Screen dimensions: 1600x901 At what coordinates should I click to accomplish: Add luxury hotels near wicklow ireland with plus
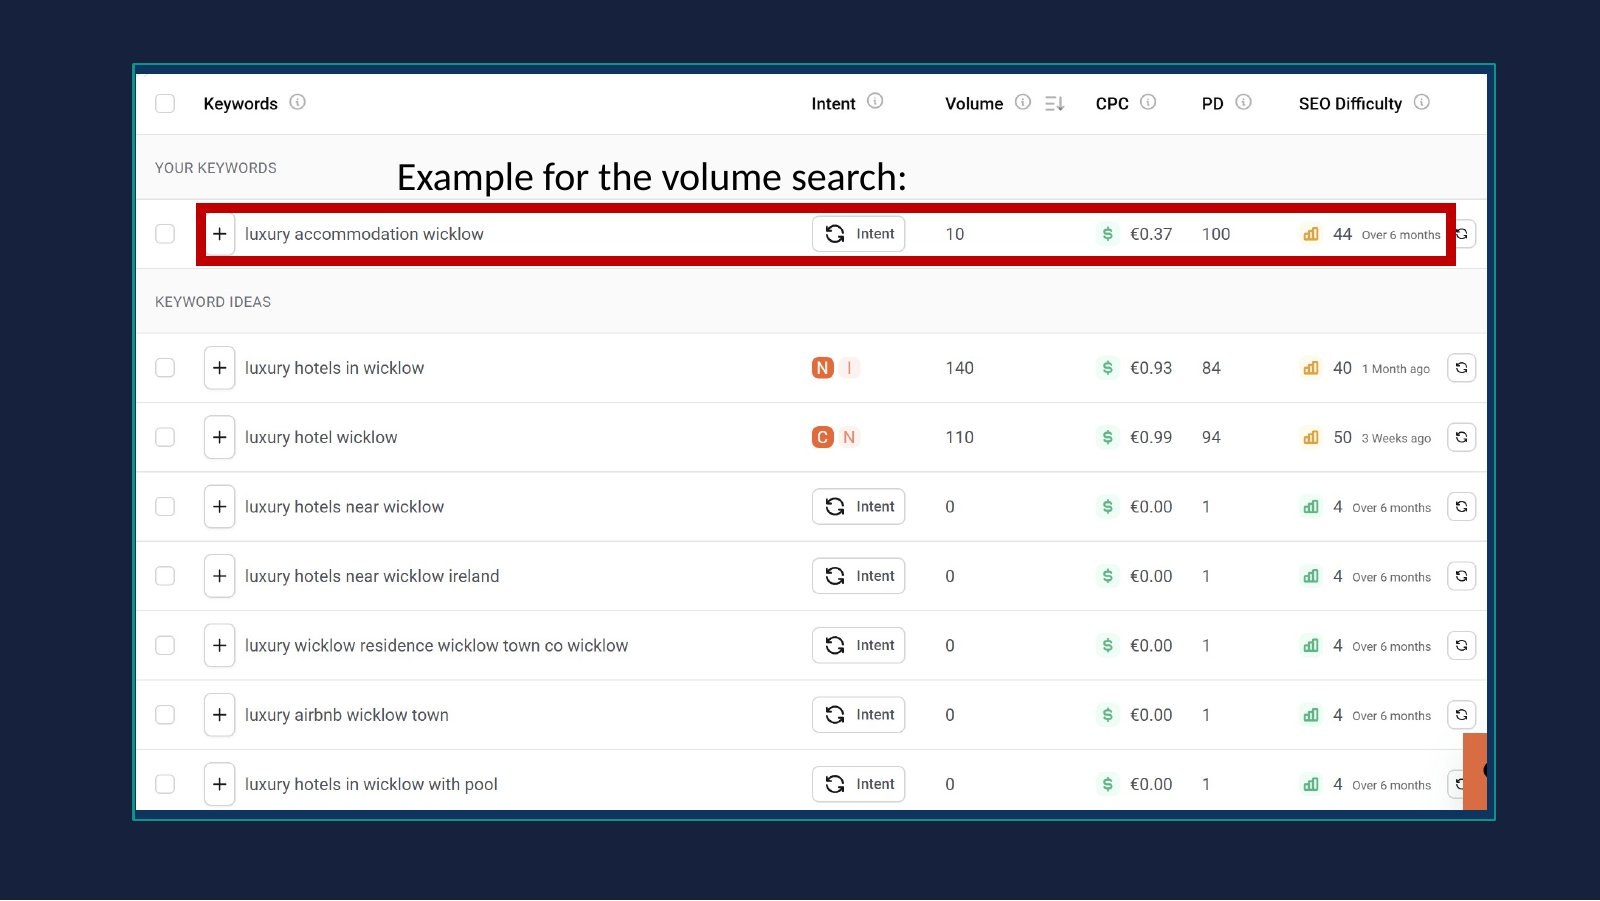[x=220, y=576]
